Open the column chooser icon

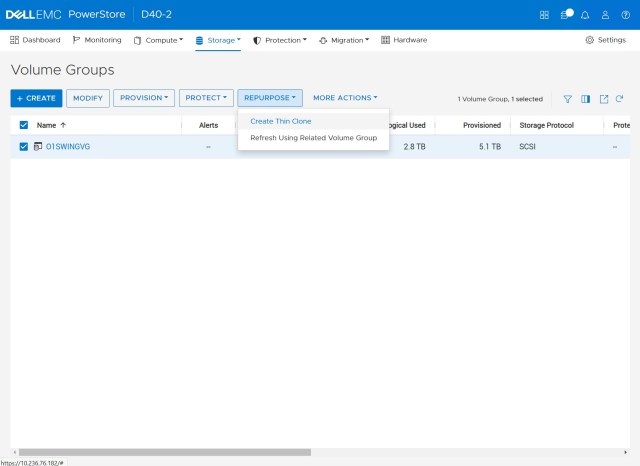coord(586,99)
